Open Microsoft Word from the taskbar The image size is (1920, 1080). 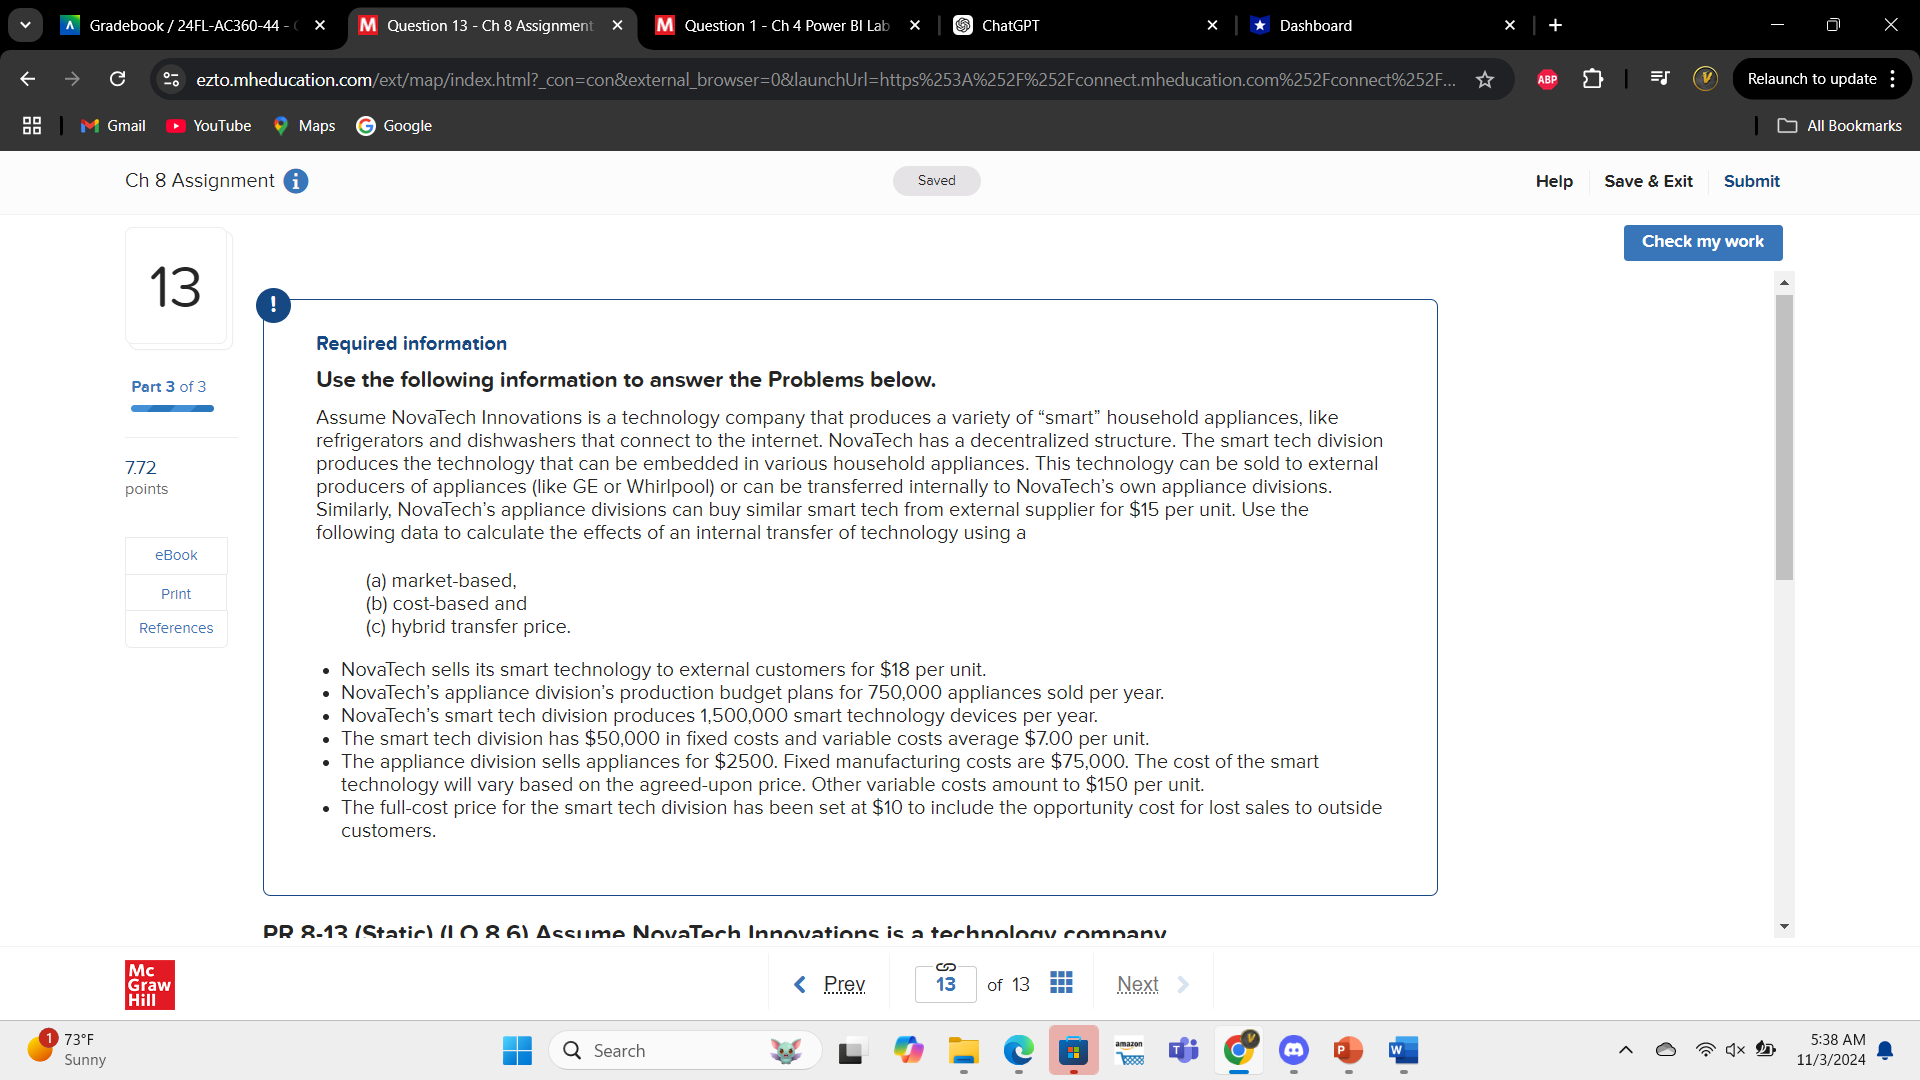click(x=1402, y=1051)
